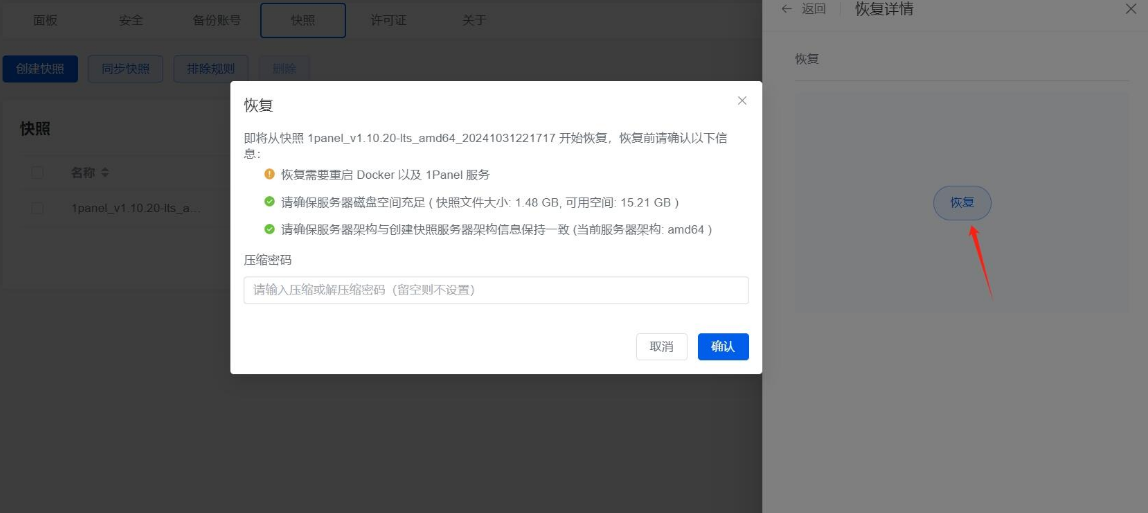Click the orange warning icon beside Docker restart notice
The width and height of the screenshot is (1148, 513).
coord(269,174)
